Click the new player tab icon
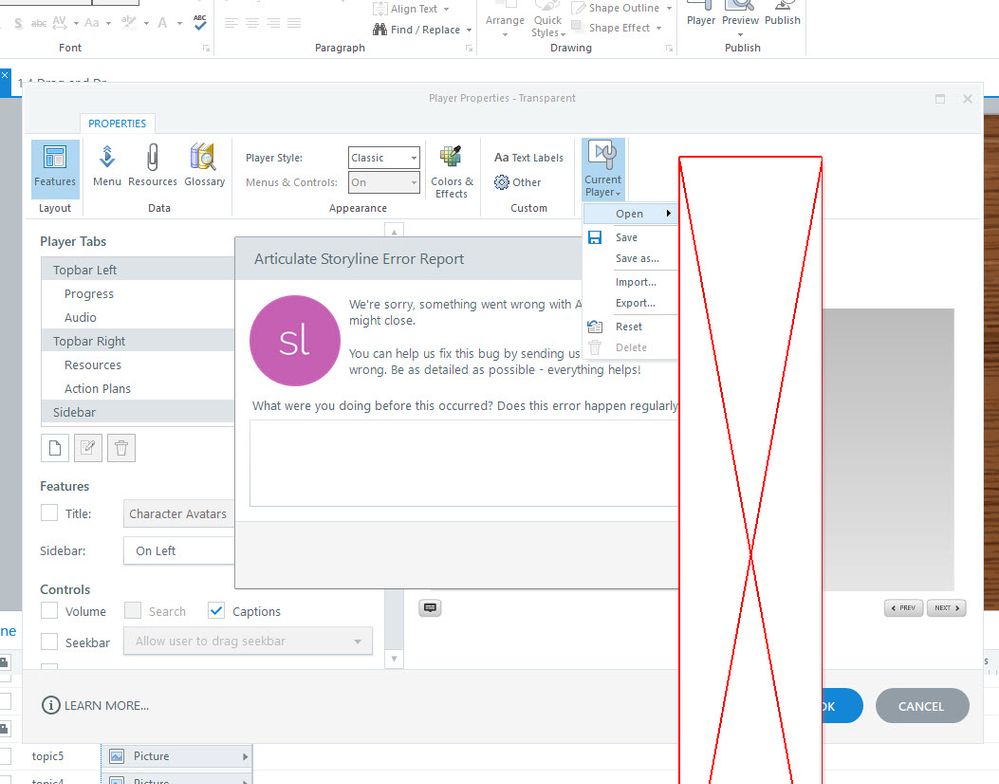 [55, 448]
